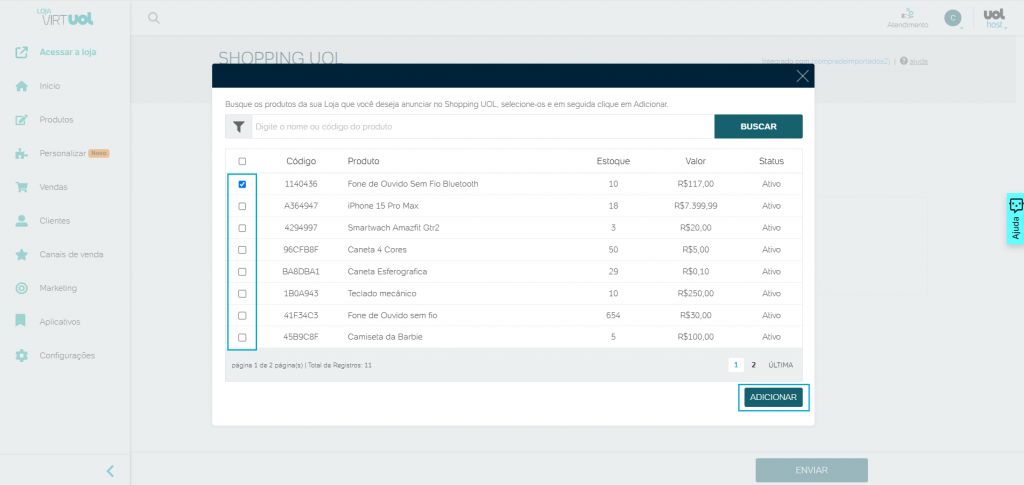Open Vendas section in sidebar
1024x485 pixels.
click(54, 187)
